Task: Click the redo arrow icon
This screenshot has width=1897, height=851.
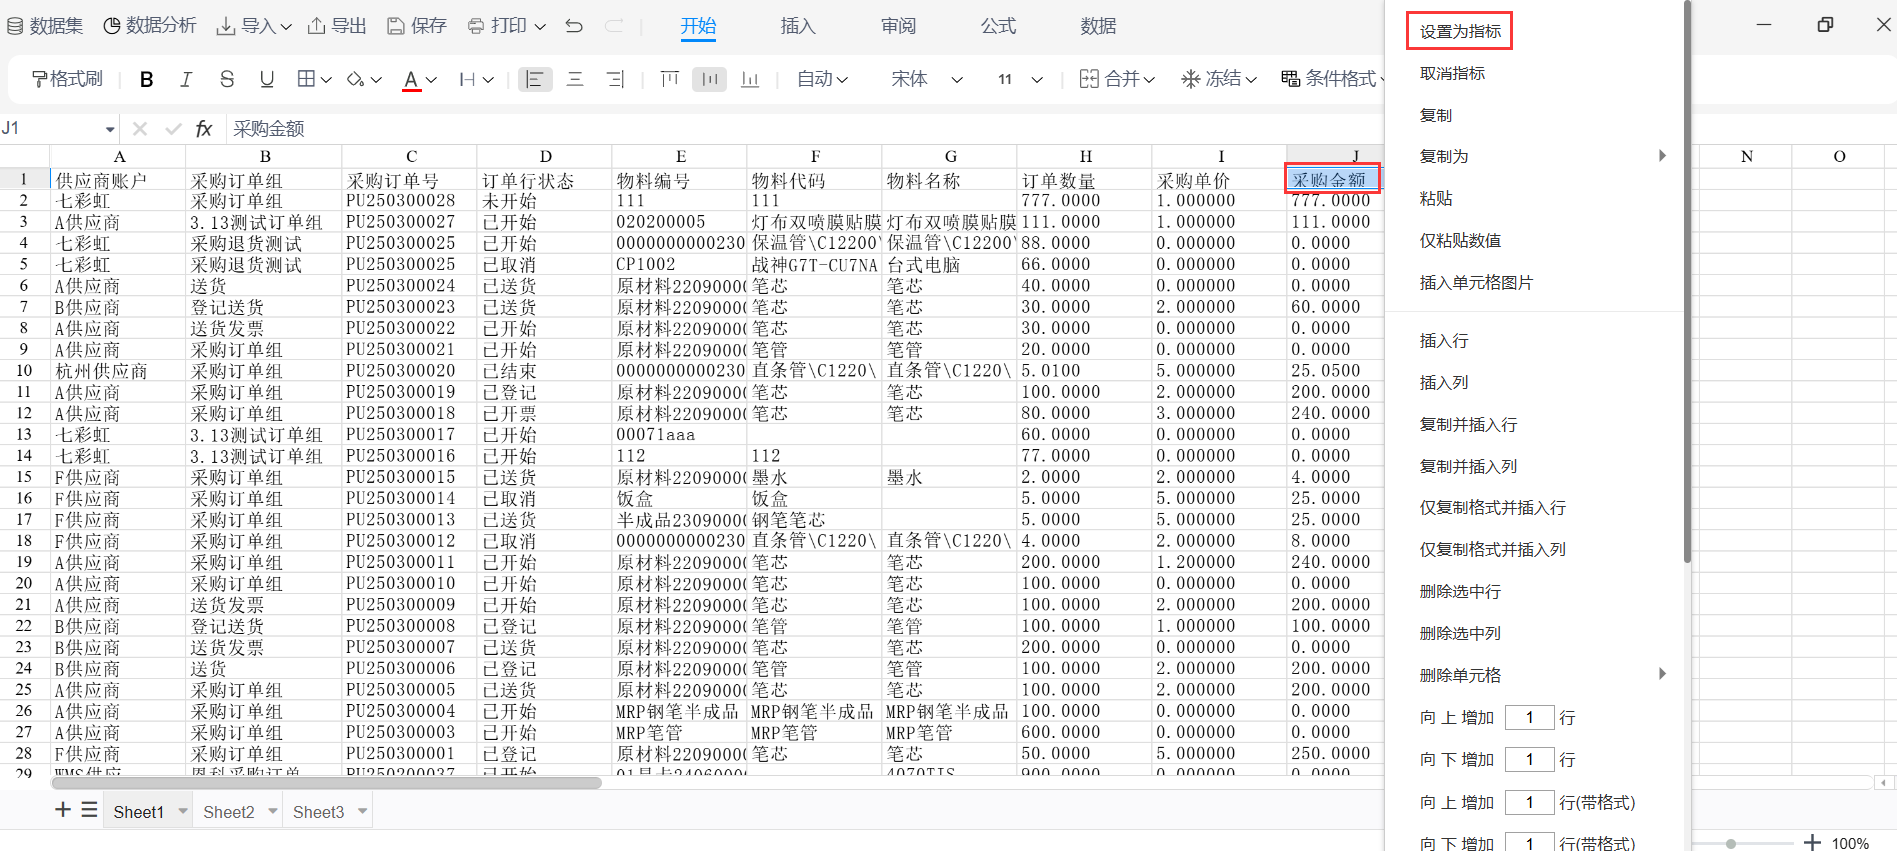Action: (614, 26)
